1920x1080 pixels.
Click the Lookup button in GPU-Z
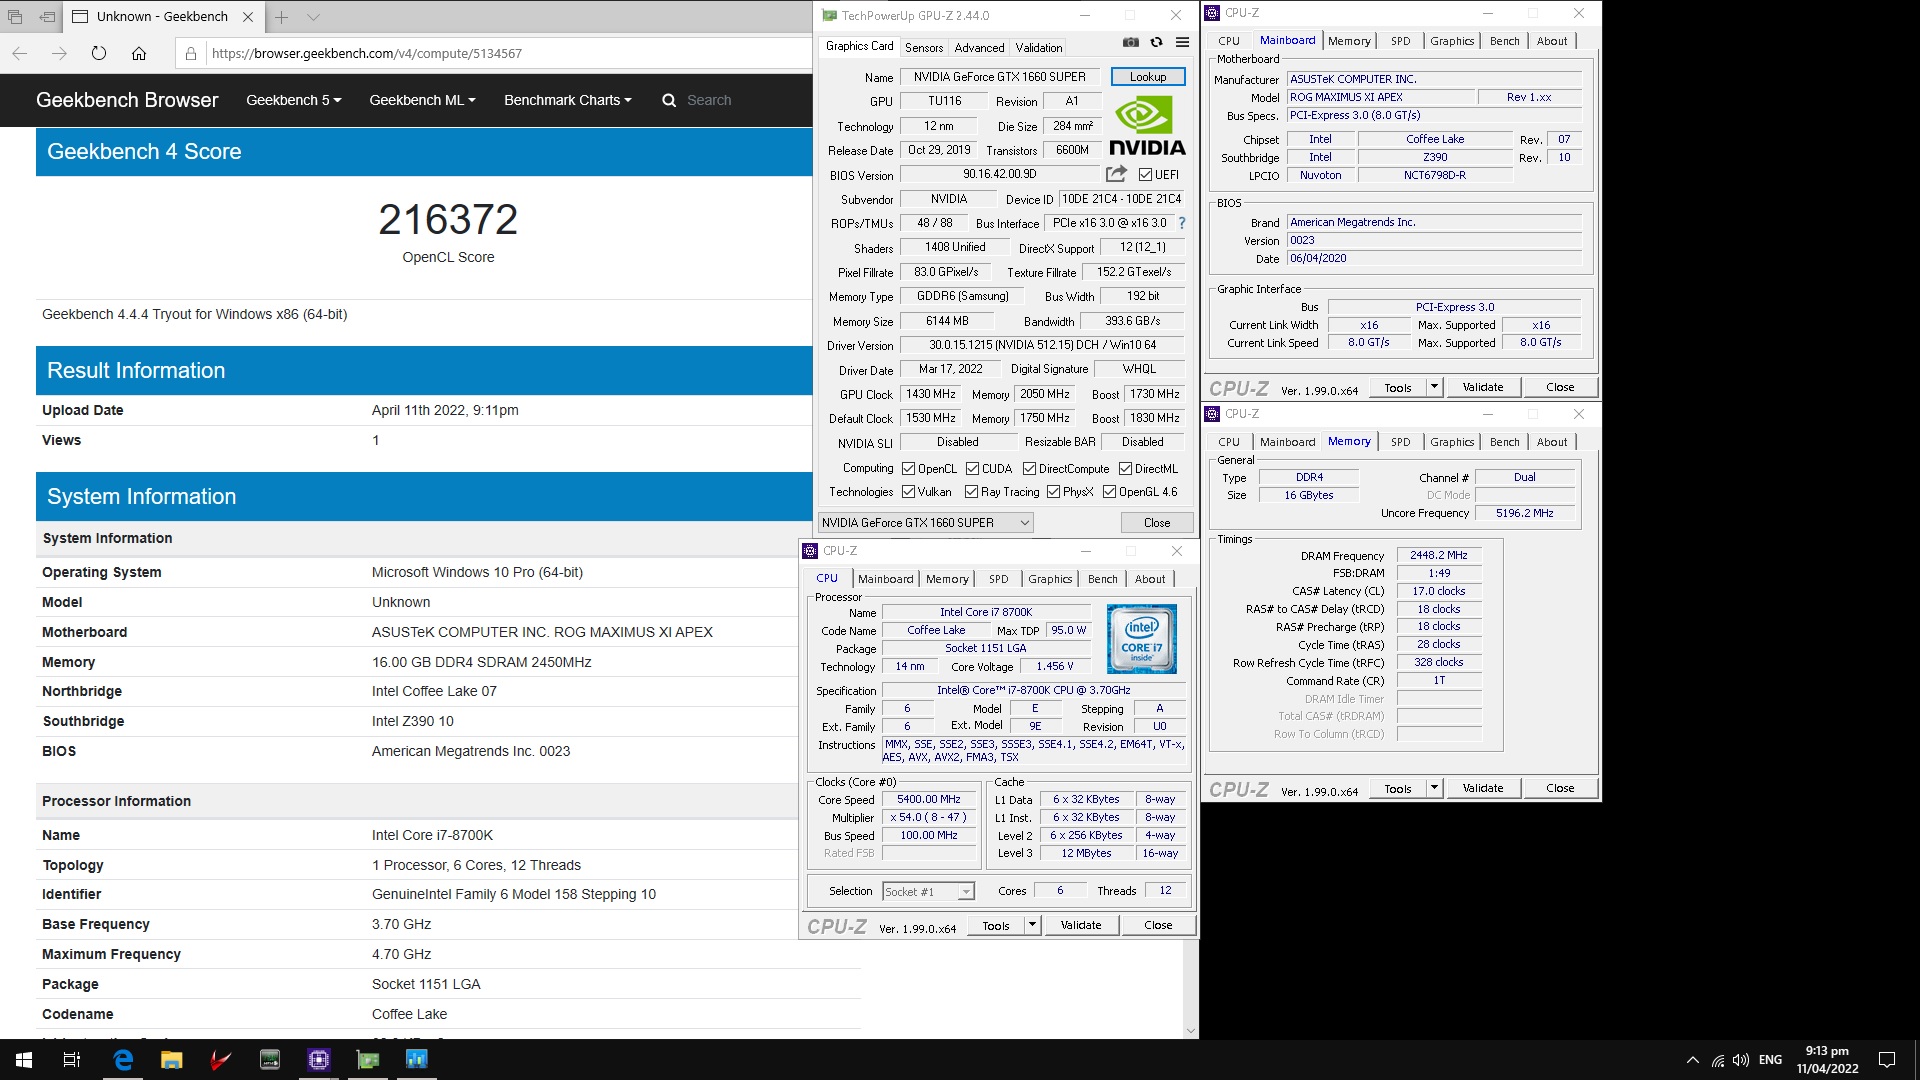point(1148,77)
